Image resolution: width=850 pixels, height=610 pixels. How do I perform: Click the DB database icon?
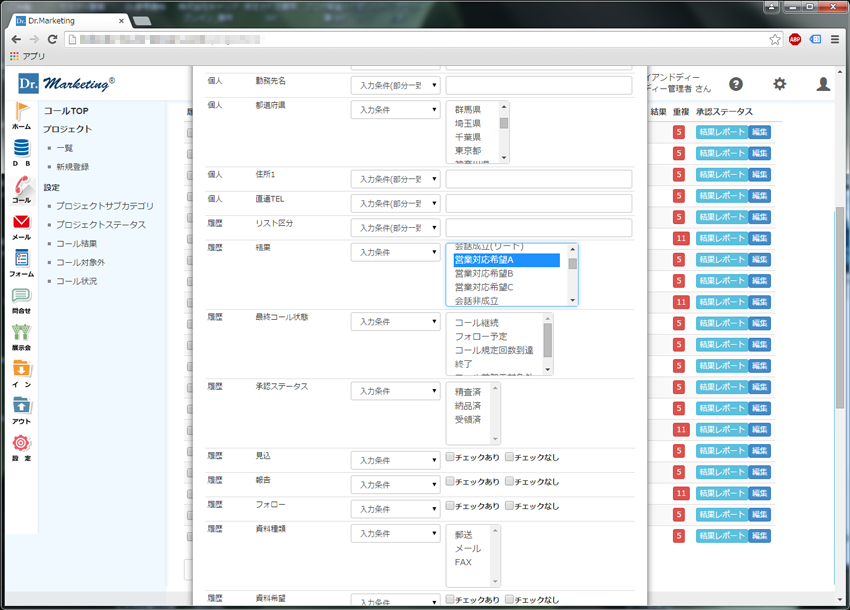(x=21, y=151)
